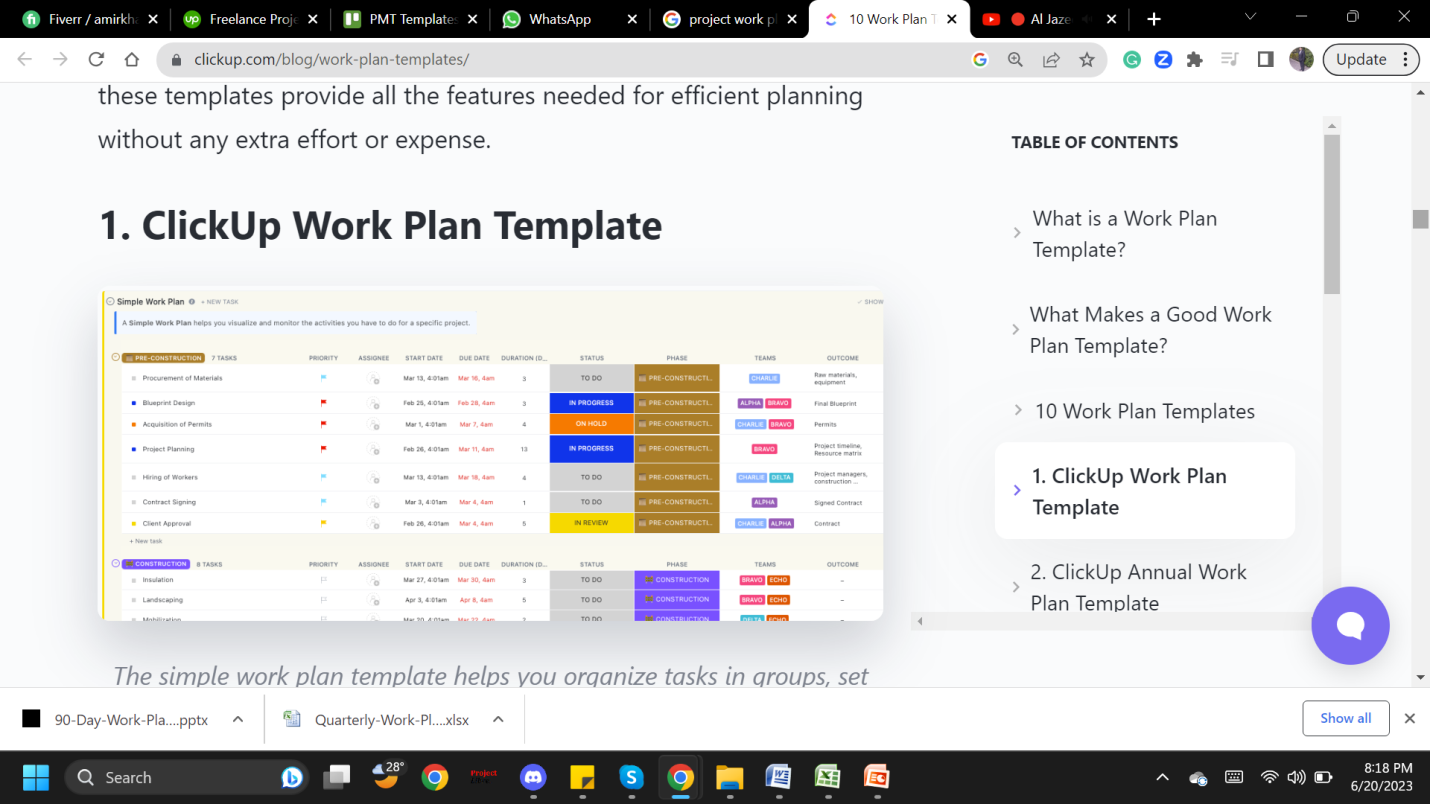Open the Bing icon in search box
Viewport: 1430px width, 804px height.
coord(292,777)
